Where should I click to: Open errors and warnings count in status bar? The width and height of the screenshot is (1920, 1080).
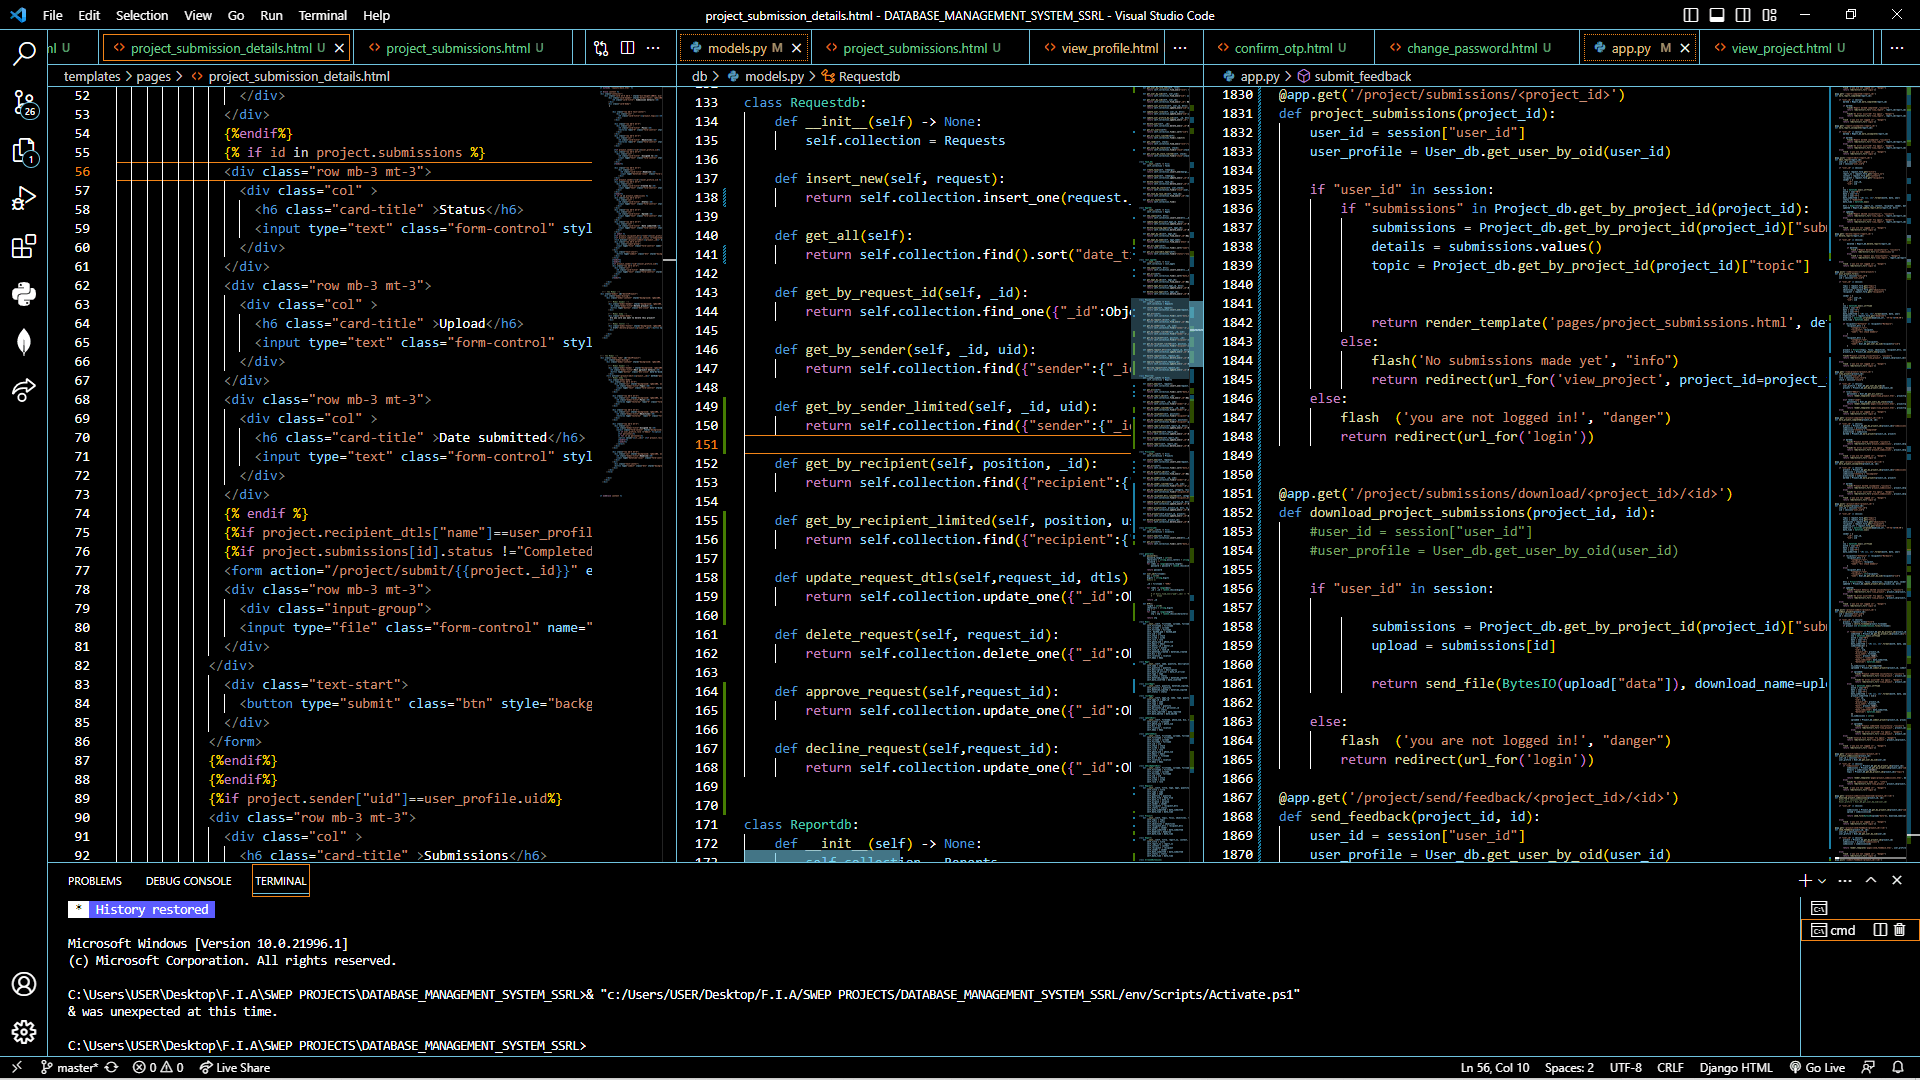point(158,1067)
